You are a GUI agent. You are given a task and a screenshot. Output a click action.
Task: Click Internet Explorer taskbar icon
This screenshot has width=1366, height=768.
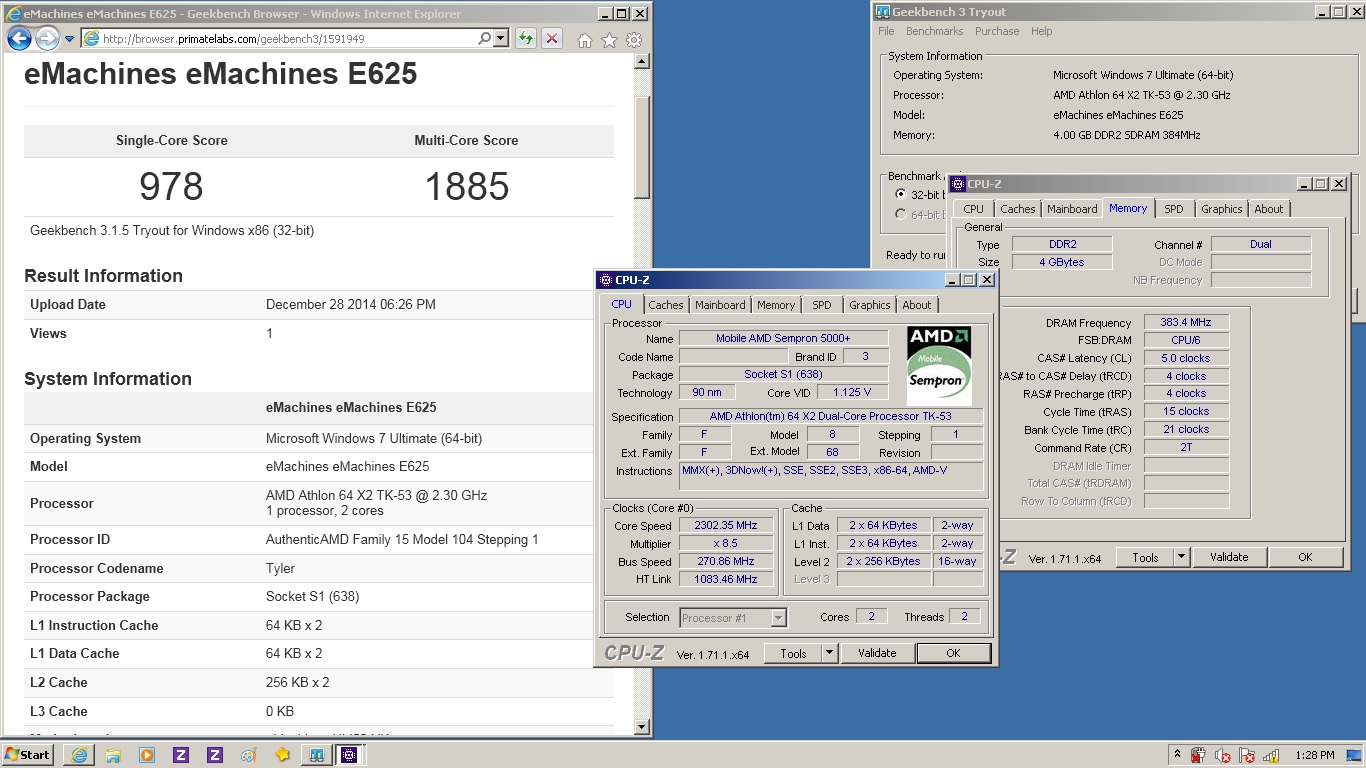click(x=79, y=755)
